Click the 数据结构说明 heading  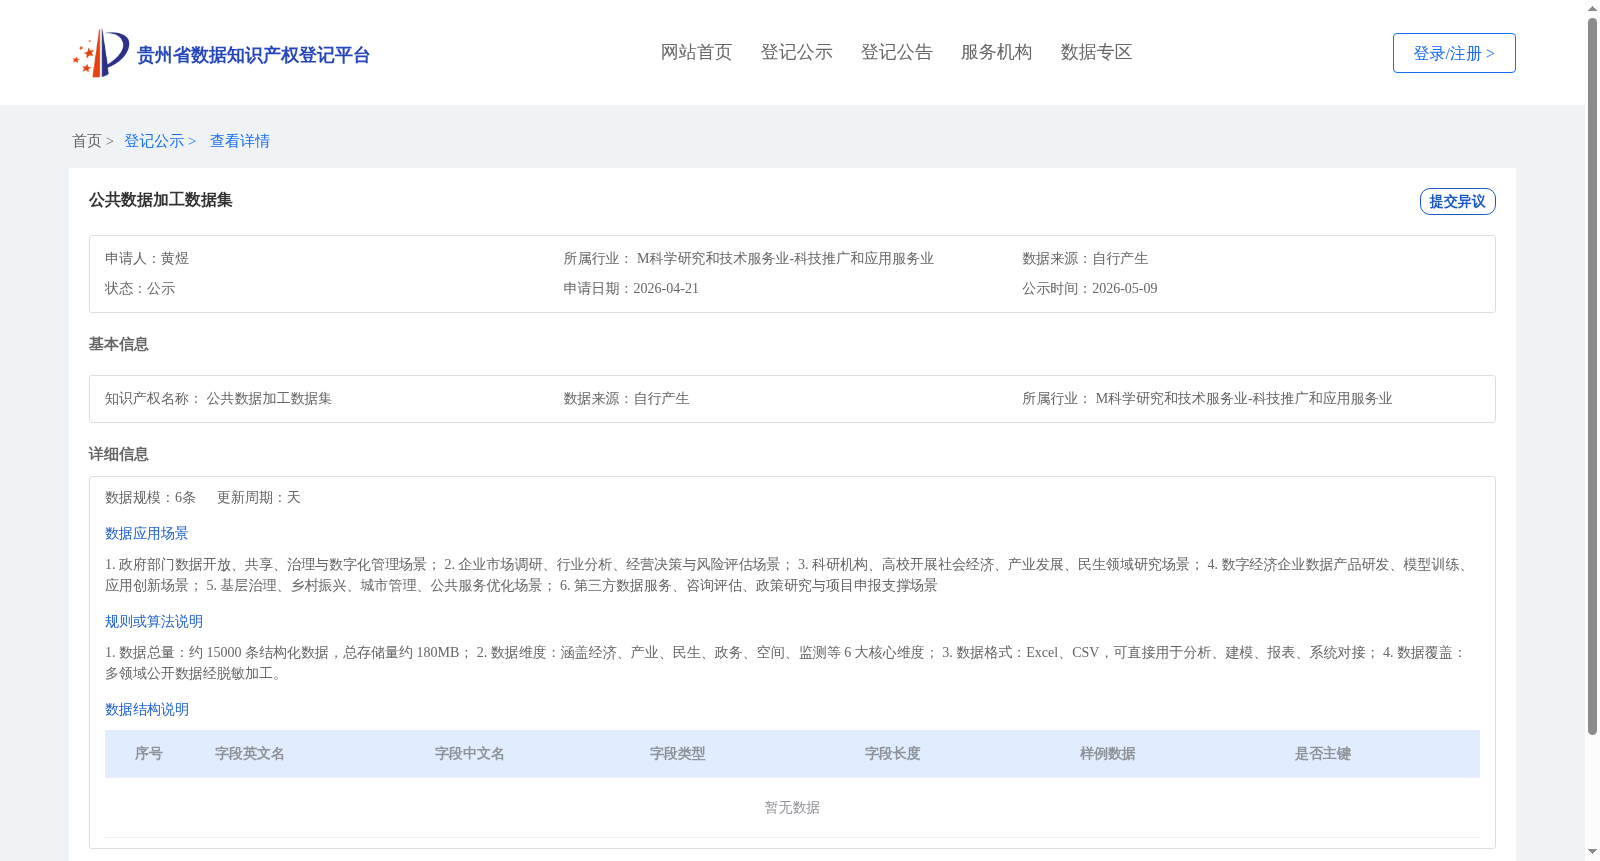[147, 709]
